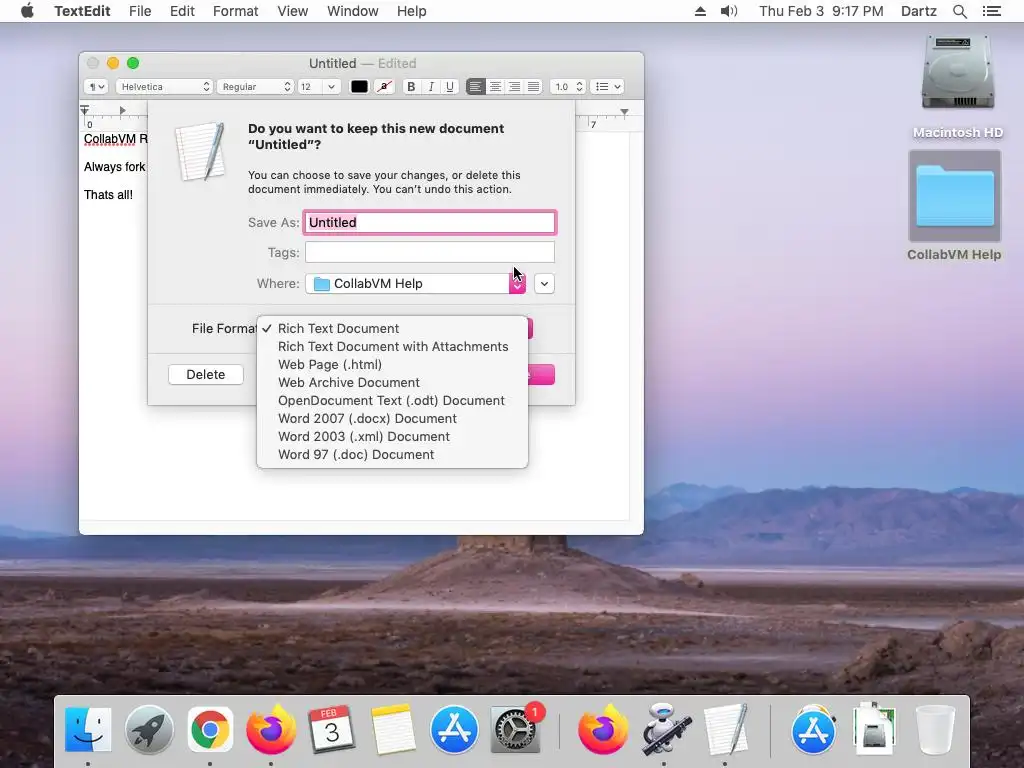This screenshot has width=1024, height=768.
Task: Toggle underline formatting in the toolbar
Action: (x=449, y=87)
